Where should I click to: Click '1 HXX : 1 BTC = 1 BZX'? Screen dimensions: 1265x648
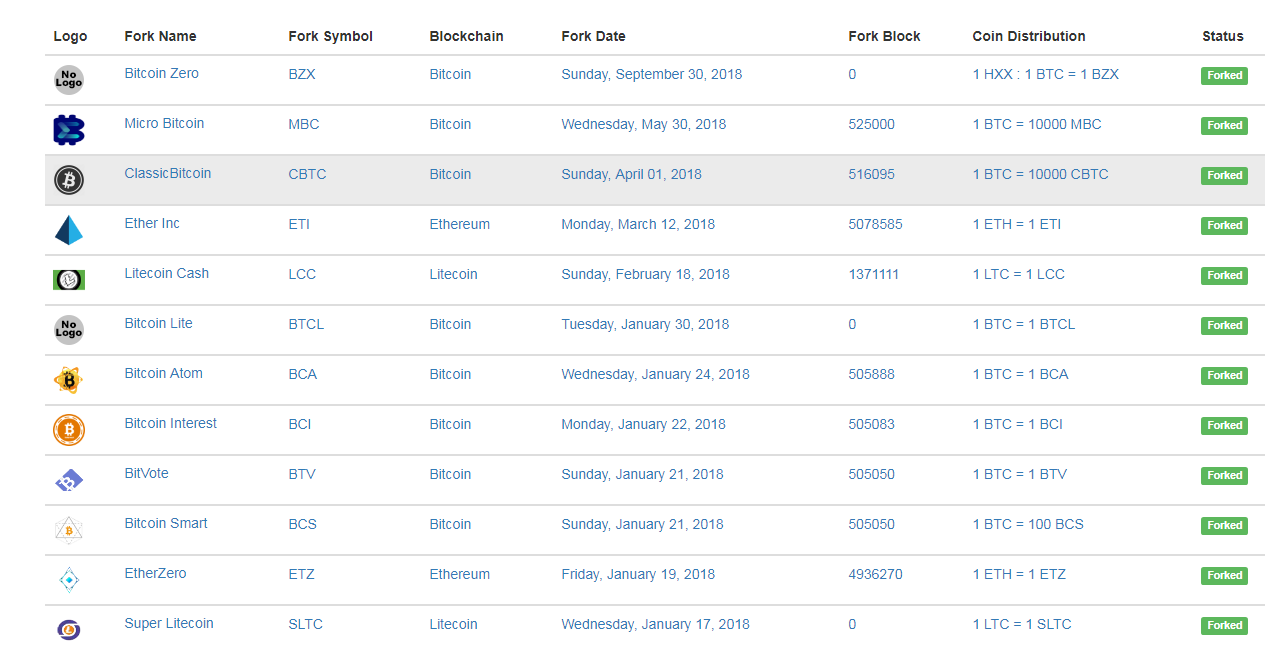1046,74
